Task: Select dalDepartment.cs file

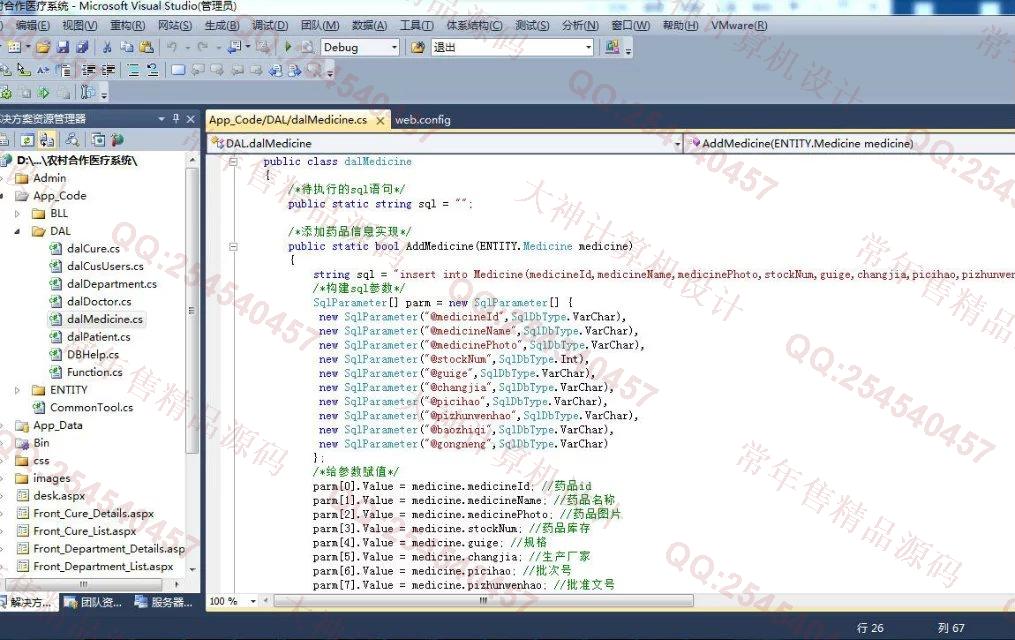Action: (x=111, y=284)
